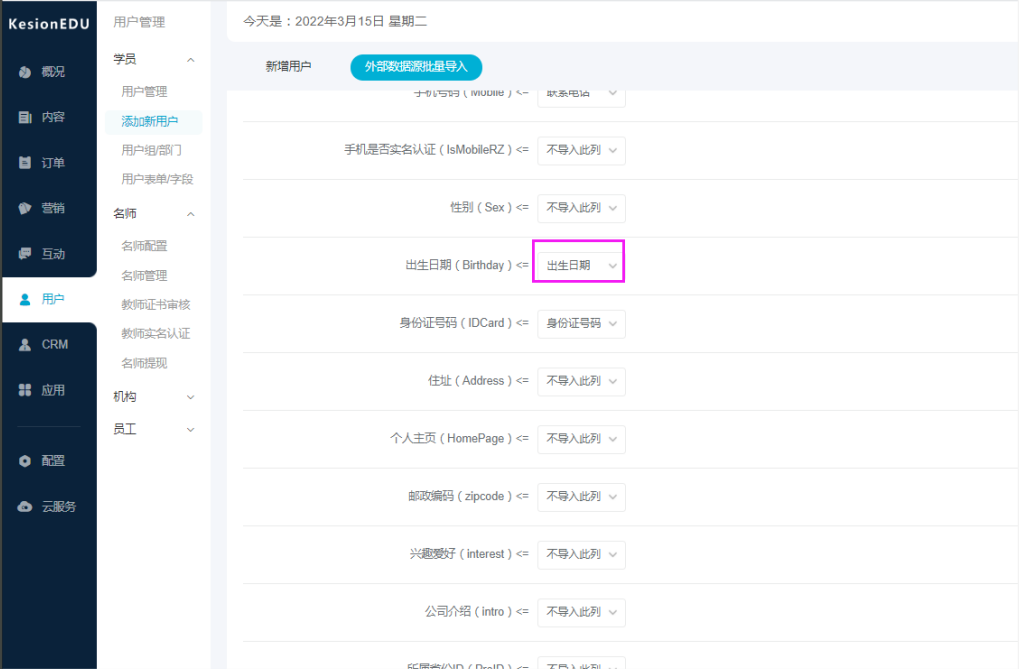Open the 应用 apps grid icon
Viewport: 1019px width, 669px height.
[x=26, y=390]
